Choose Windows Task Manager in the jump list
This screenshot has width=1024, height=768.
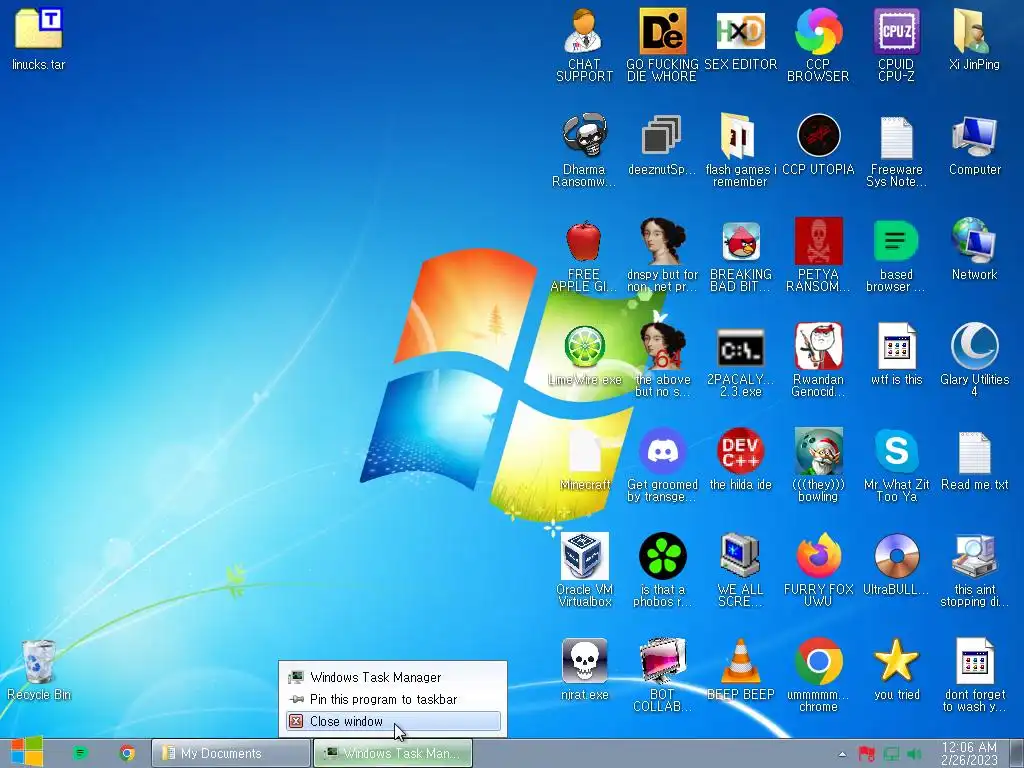pos(393,677)
